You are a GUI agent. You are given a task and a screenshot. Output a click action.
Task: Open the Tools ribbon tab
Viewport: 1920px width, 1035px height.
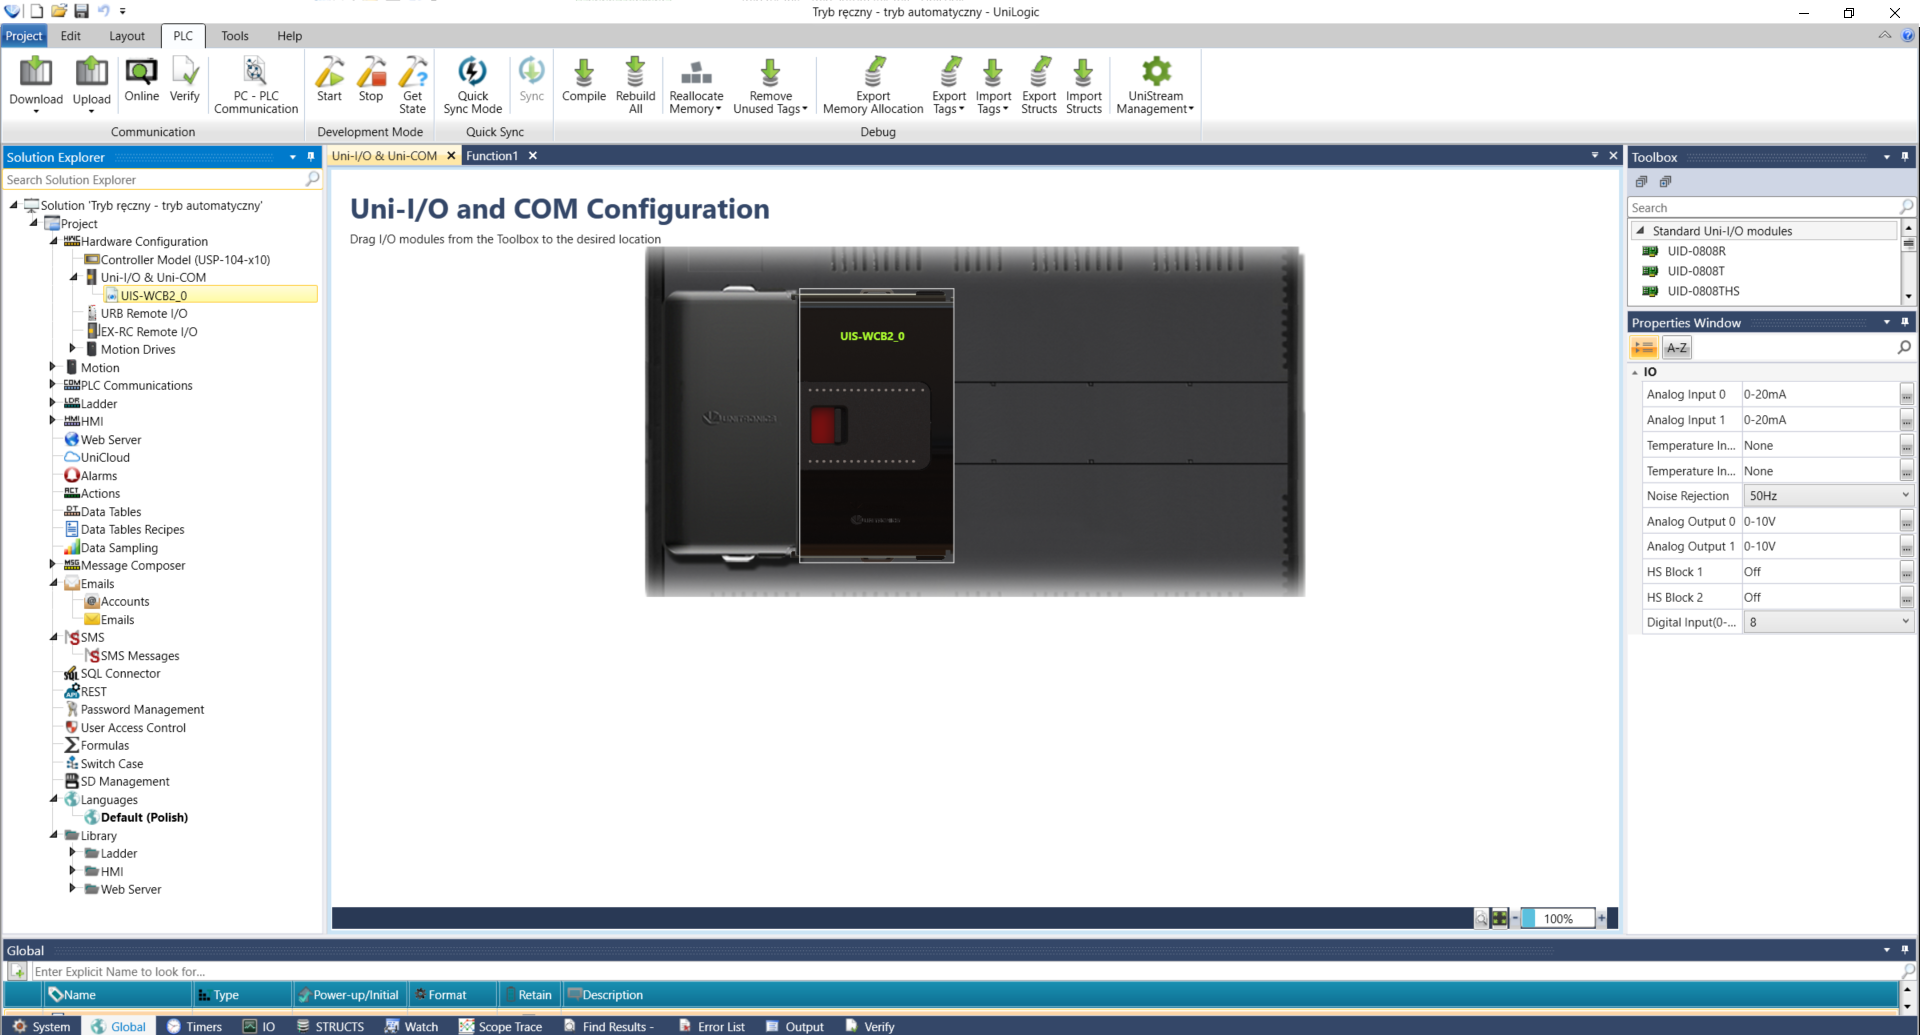click(235, 36)
